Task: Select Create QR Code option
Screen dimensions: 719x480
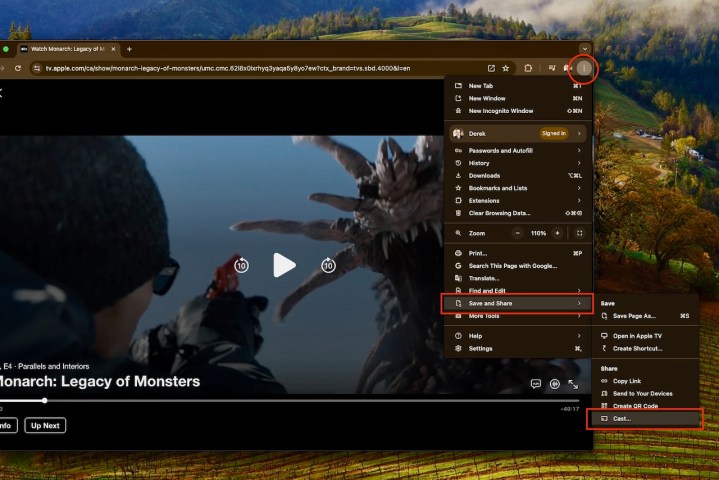Action: (635, 406)
